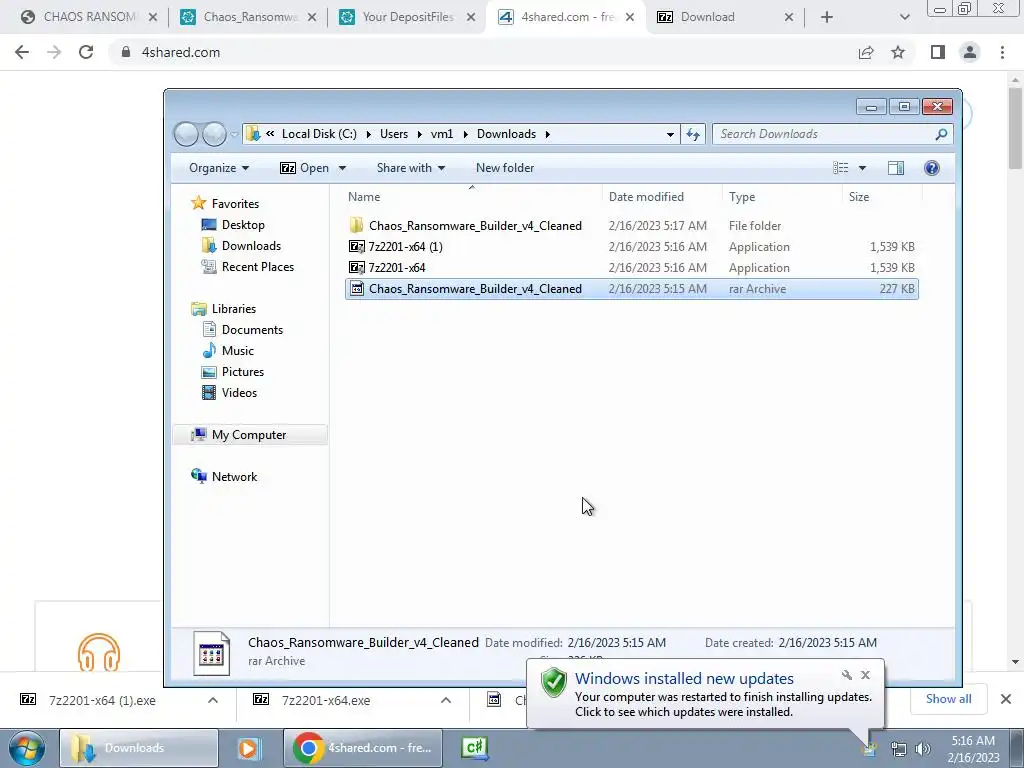Open the Windows Start orb
This screenshot has width=1024, height=768.
(27, 748)
